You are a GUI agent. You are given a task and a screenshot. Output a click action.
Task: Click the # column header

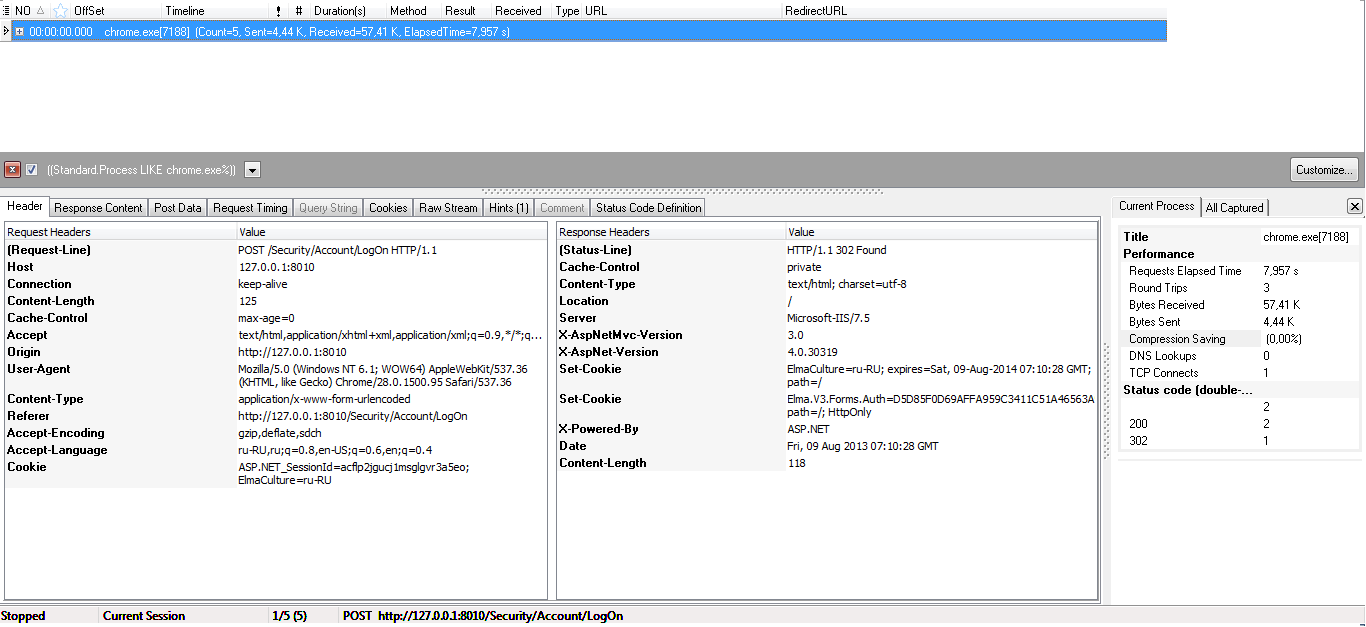[299, 11]
